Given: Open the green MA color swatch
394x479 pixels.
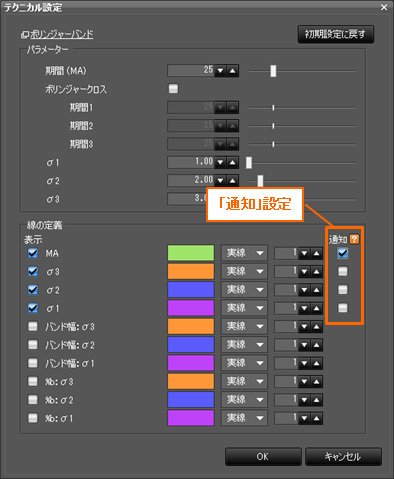Looking at the screenshot, I should pyautogui.click(x=191, y=253).
